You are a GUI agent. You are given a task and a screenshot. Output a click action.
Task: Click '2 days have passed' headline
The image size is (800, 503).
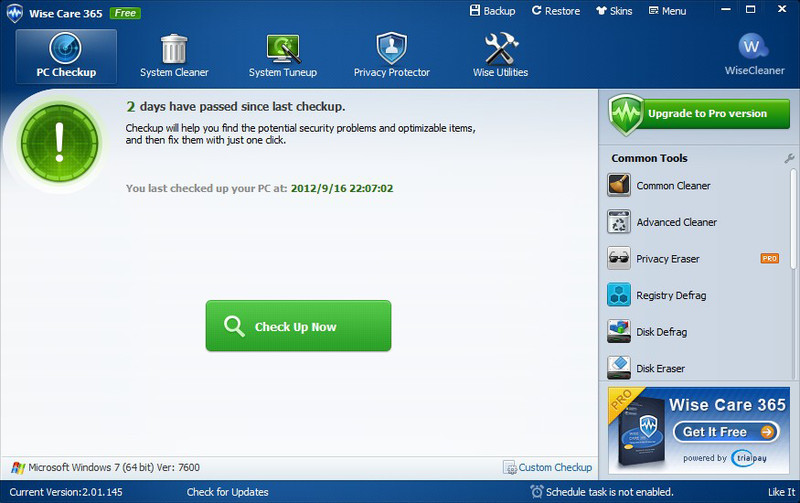point(235,106)
